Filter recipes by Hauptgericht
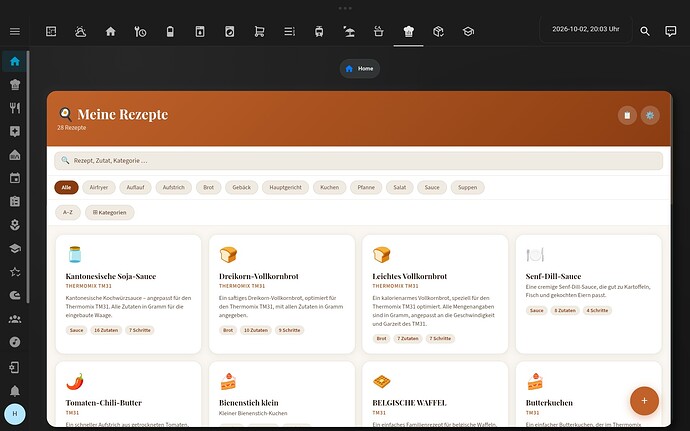This screenshot has width=690, height=431. (x=286, y=188)
